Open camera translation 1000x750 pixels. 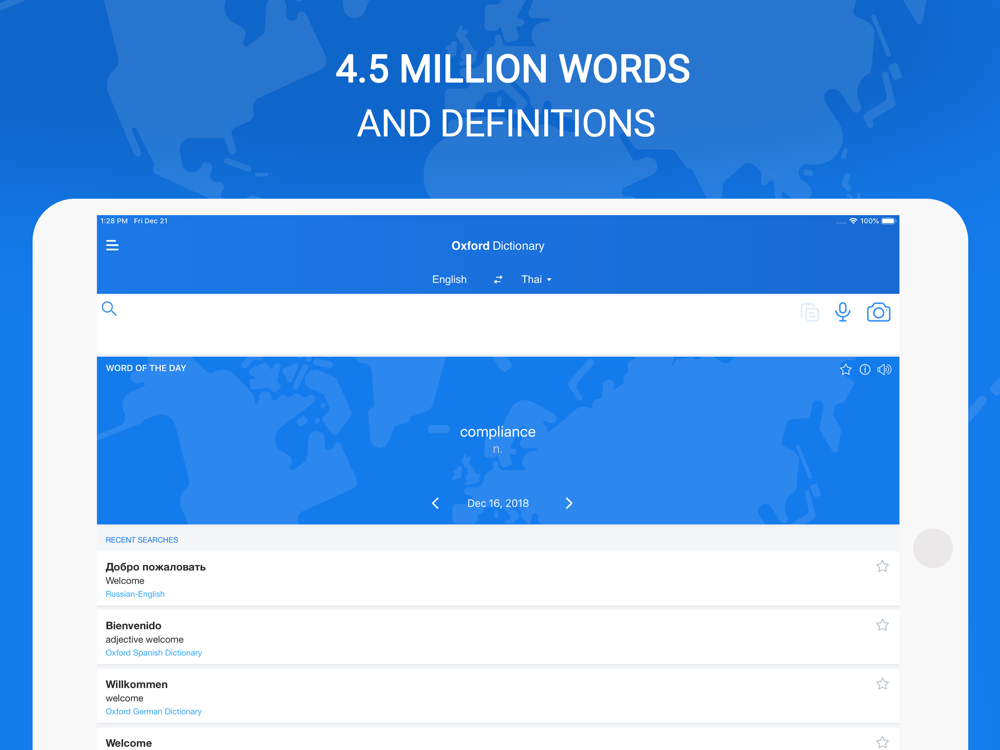(x=878, y=312)
